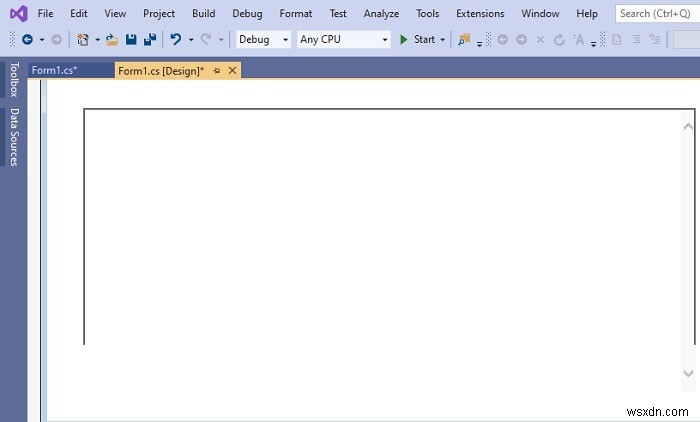Open a file using the folder icon
The width and height of the screenshot is (700, 422).
(112, 40)
